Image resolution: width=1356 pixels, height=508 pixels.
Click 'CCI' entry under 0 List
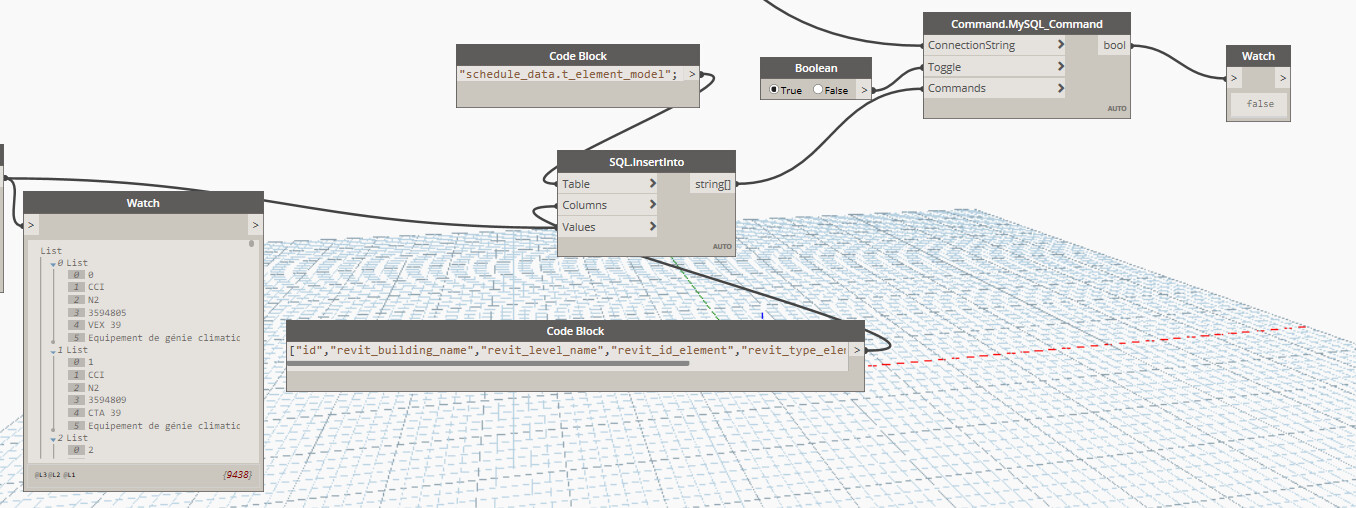[x=96, y=287]
